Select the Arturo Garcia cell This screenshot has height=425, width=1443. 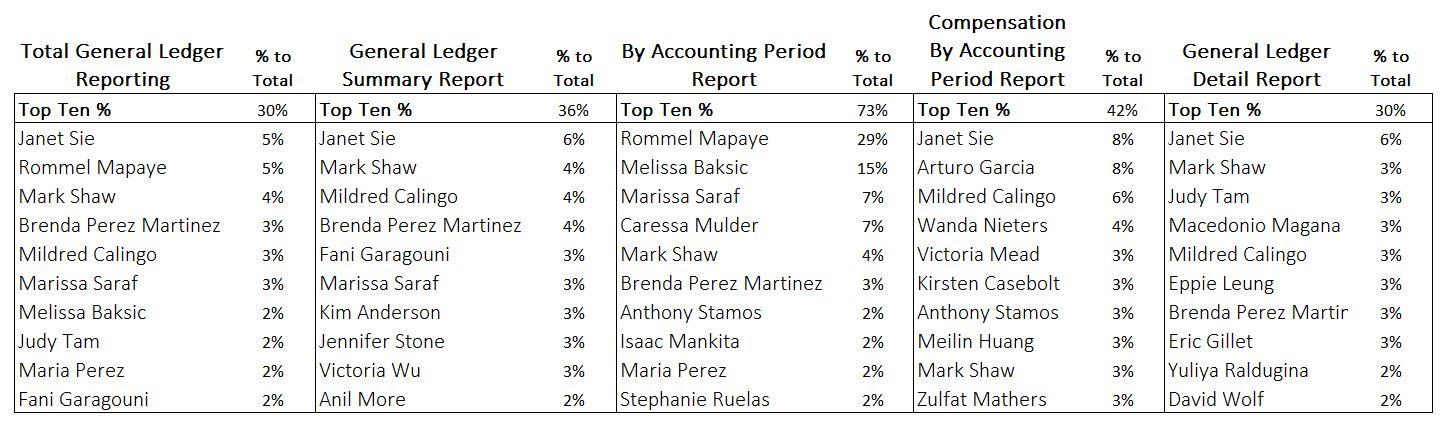pos(976,168)
